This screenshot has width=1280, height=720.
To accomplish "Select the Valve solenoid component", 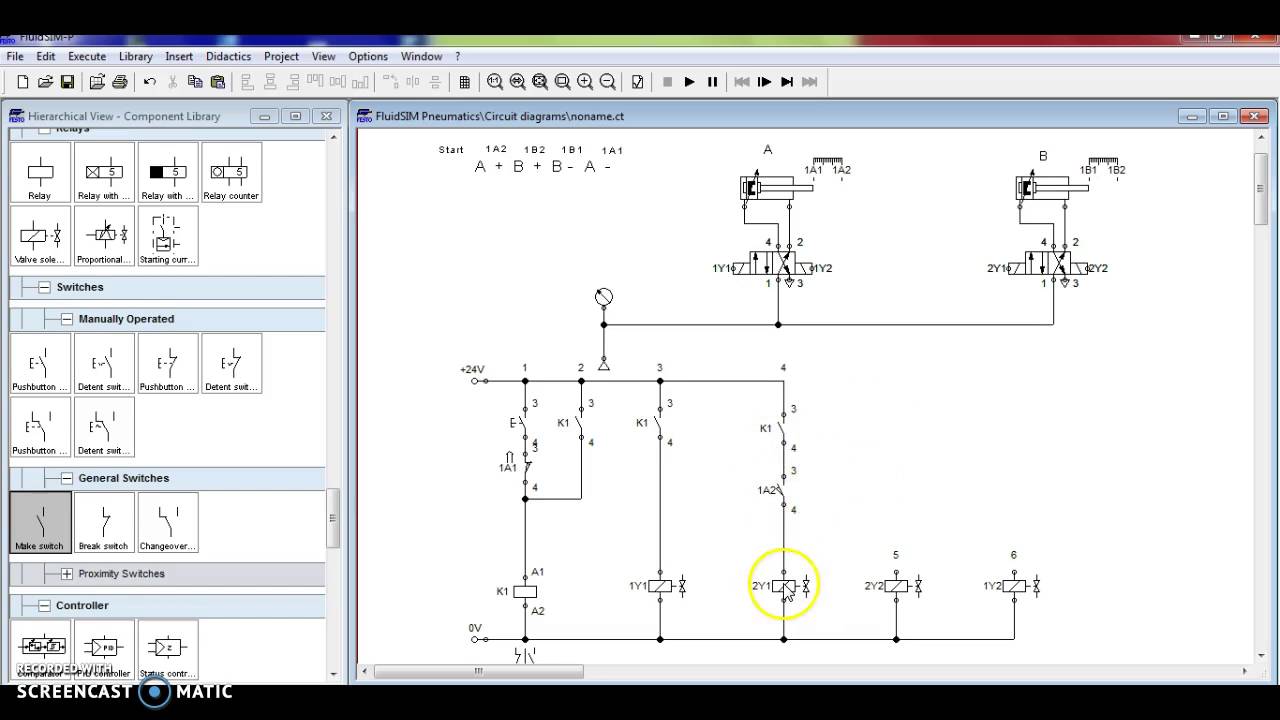I will click(x=40, y=236).
